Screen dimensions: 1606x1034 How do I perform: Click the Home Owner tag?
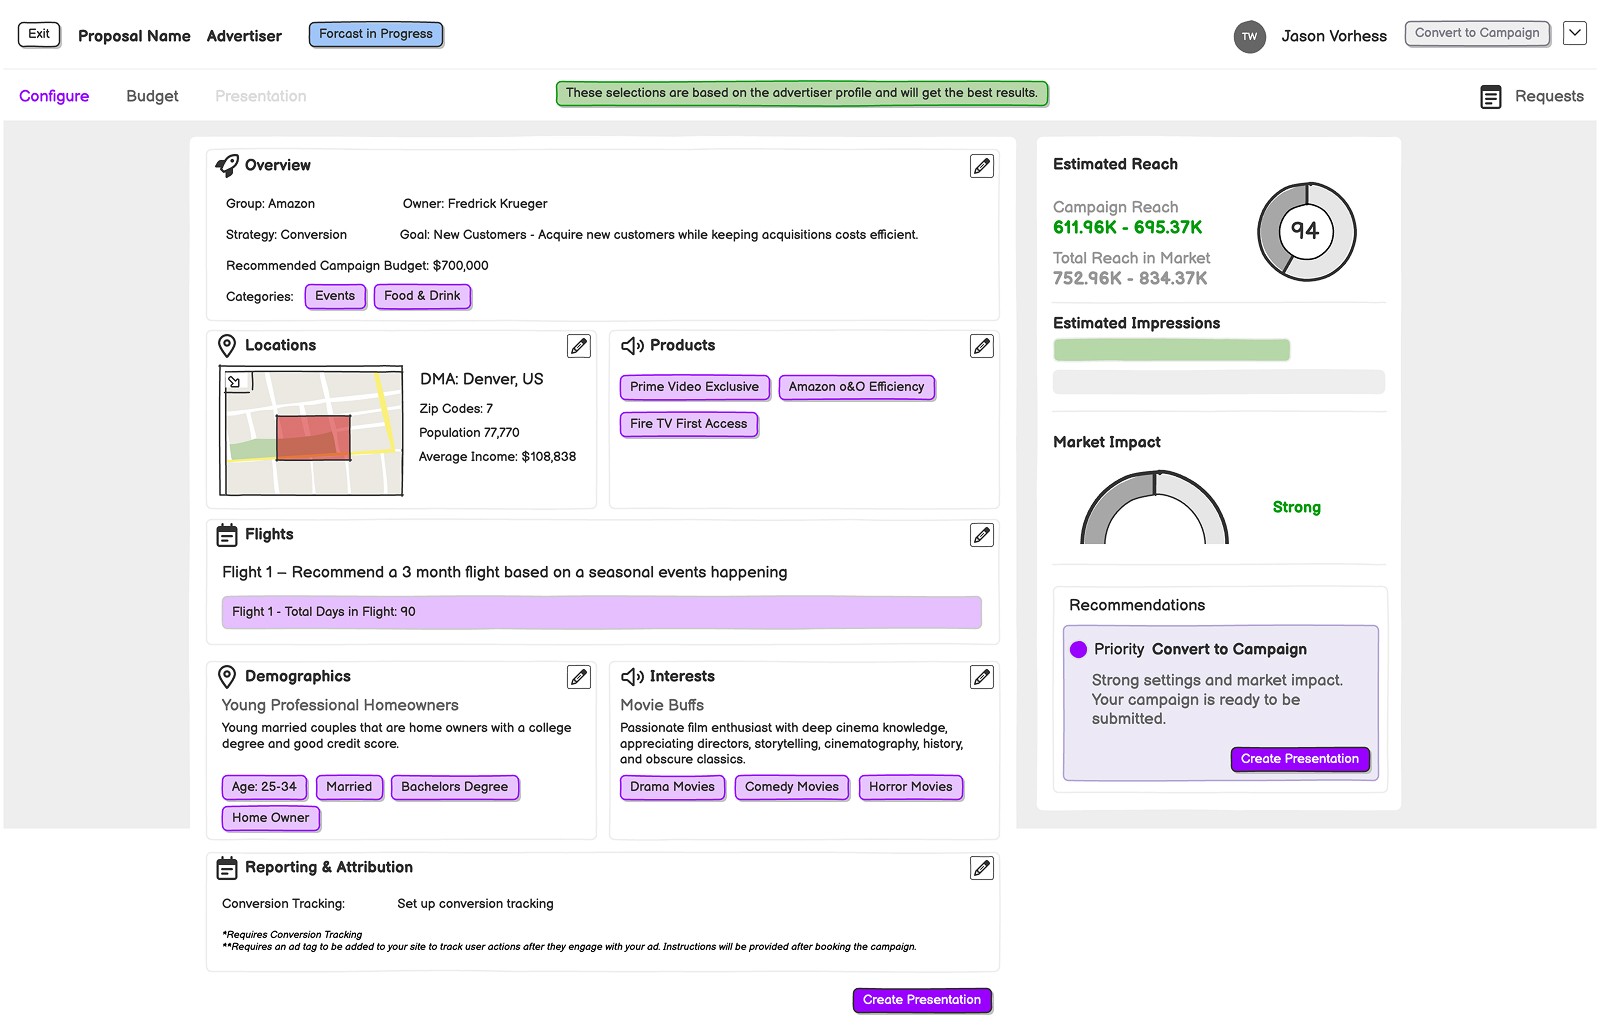[x=270, y=818]
